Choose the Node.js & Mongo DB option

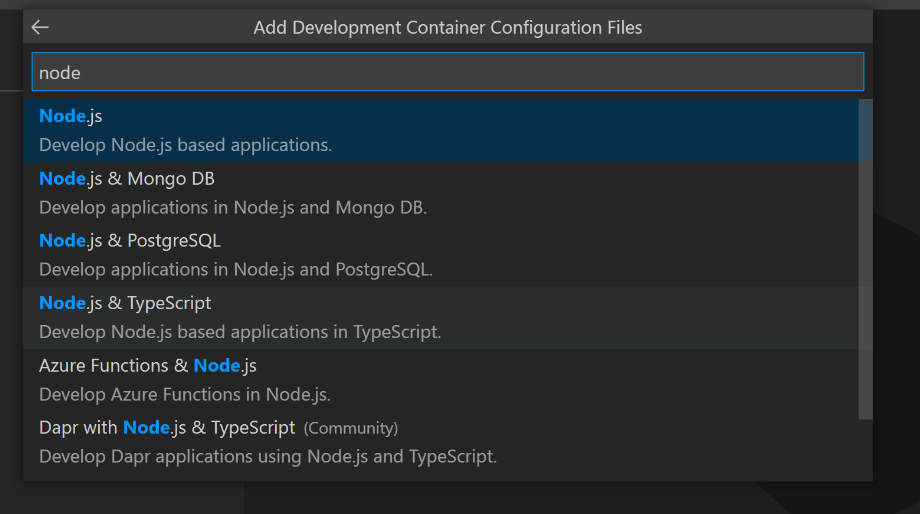[127, 178]
